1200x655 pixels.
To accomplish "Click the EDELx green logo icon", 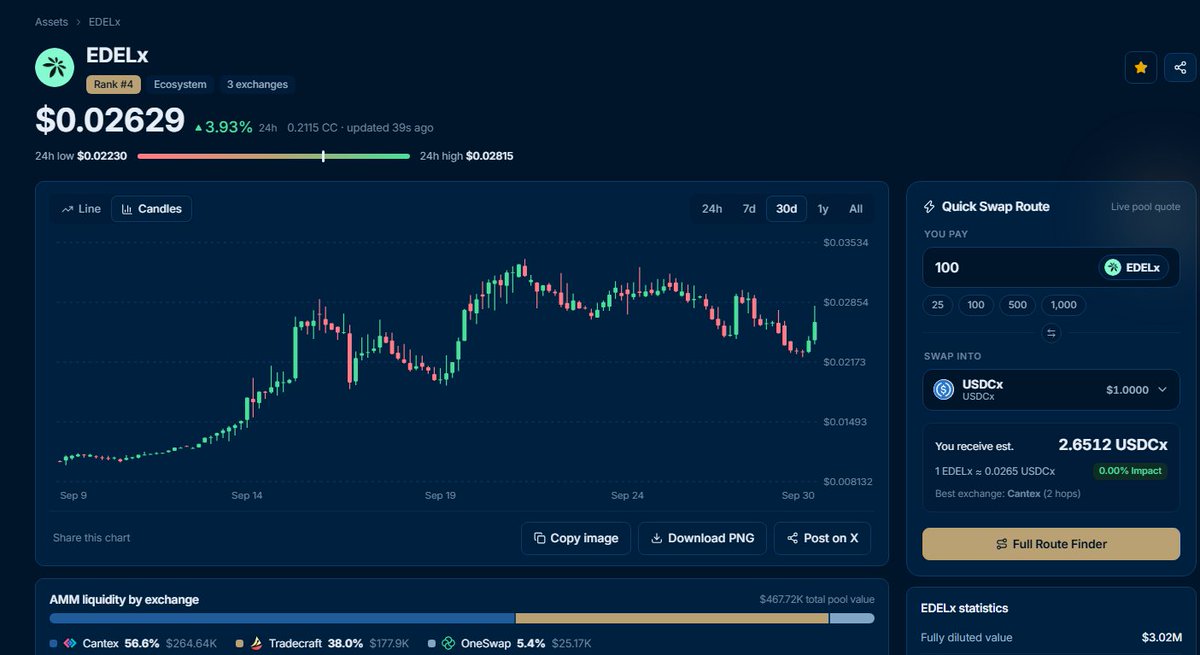I will pos(55,67).
